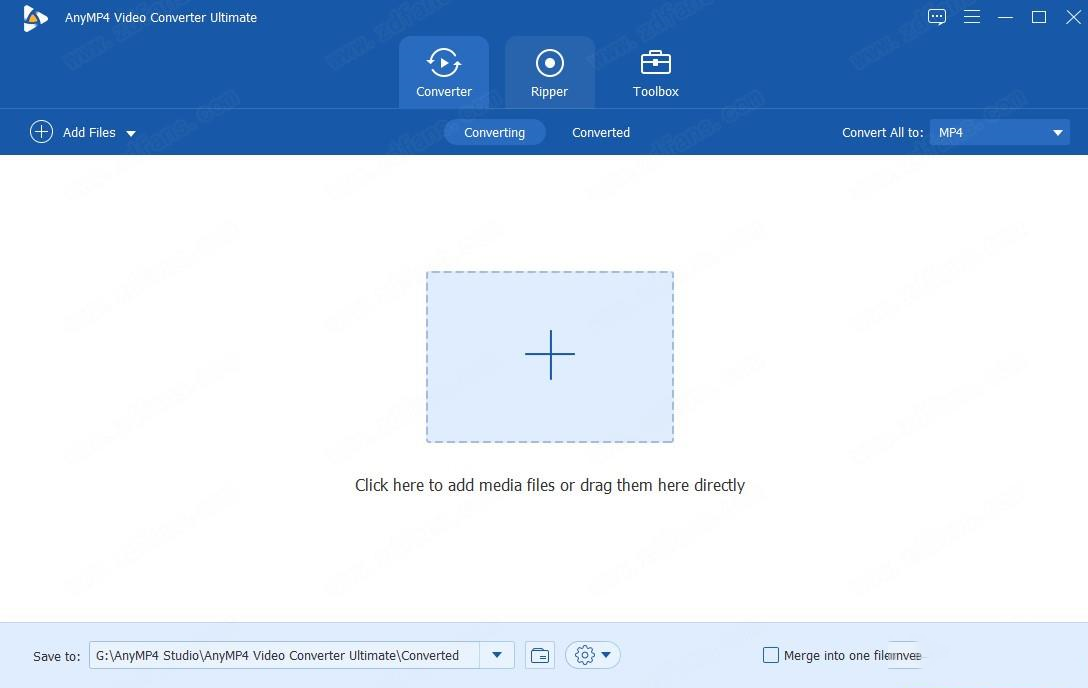Open the Toolbox icon
The height and width of the screenshot is (688, 1088).
tap(655, 62)
